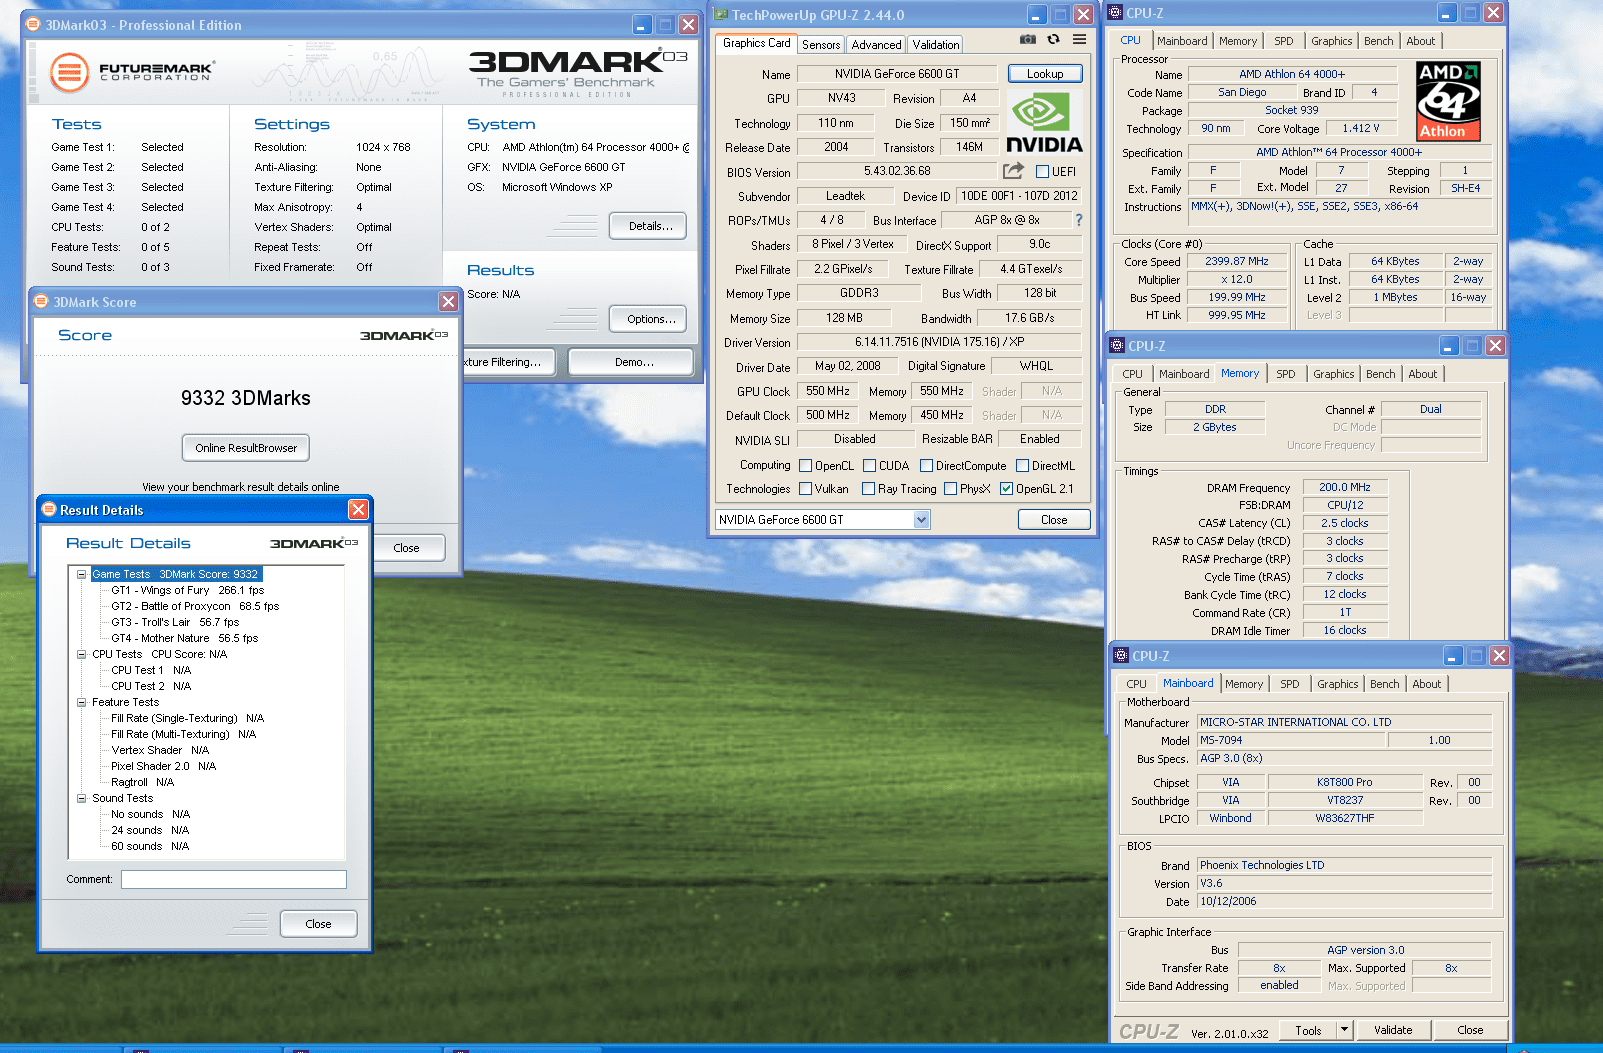This screenshot has height=1053, width=1603.
Task: Toggle the UEFI checkbox in GPU-Z
Action: (1042, 172)
